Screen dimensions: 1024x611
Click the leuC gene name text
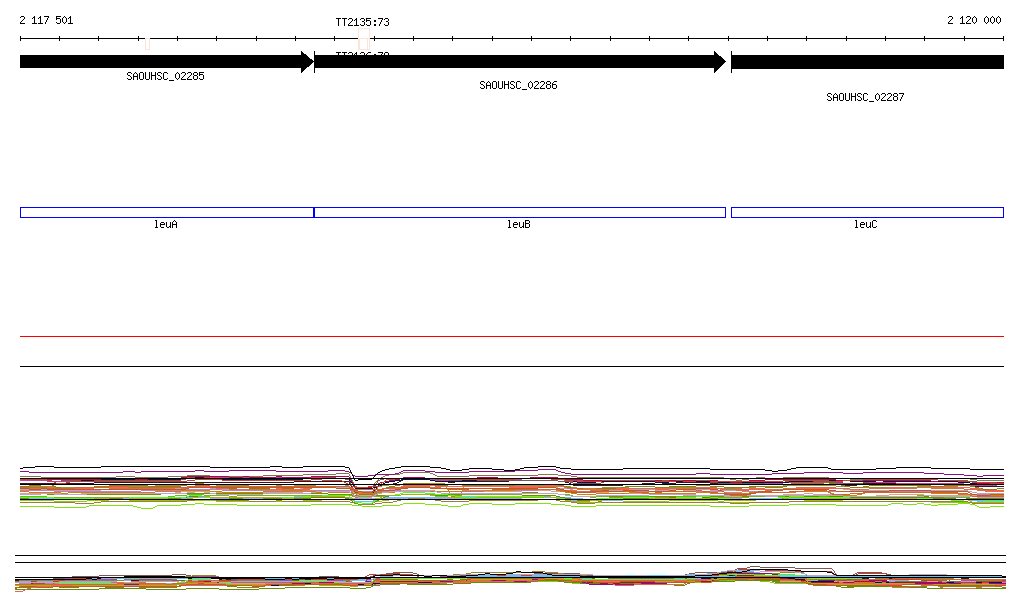pos(866,225)
